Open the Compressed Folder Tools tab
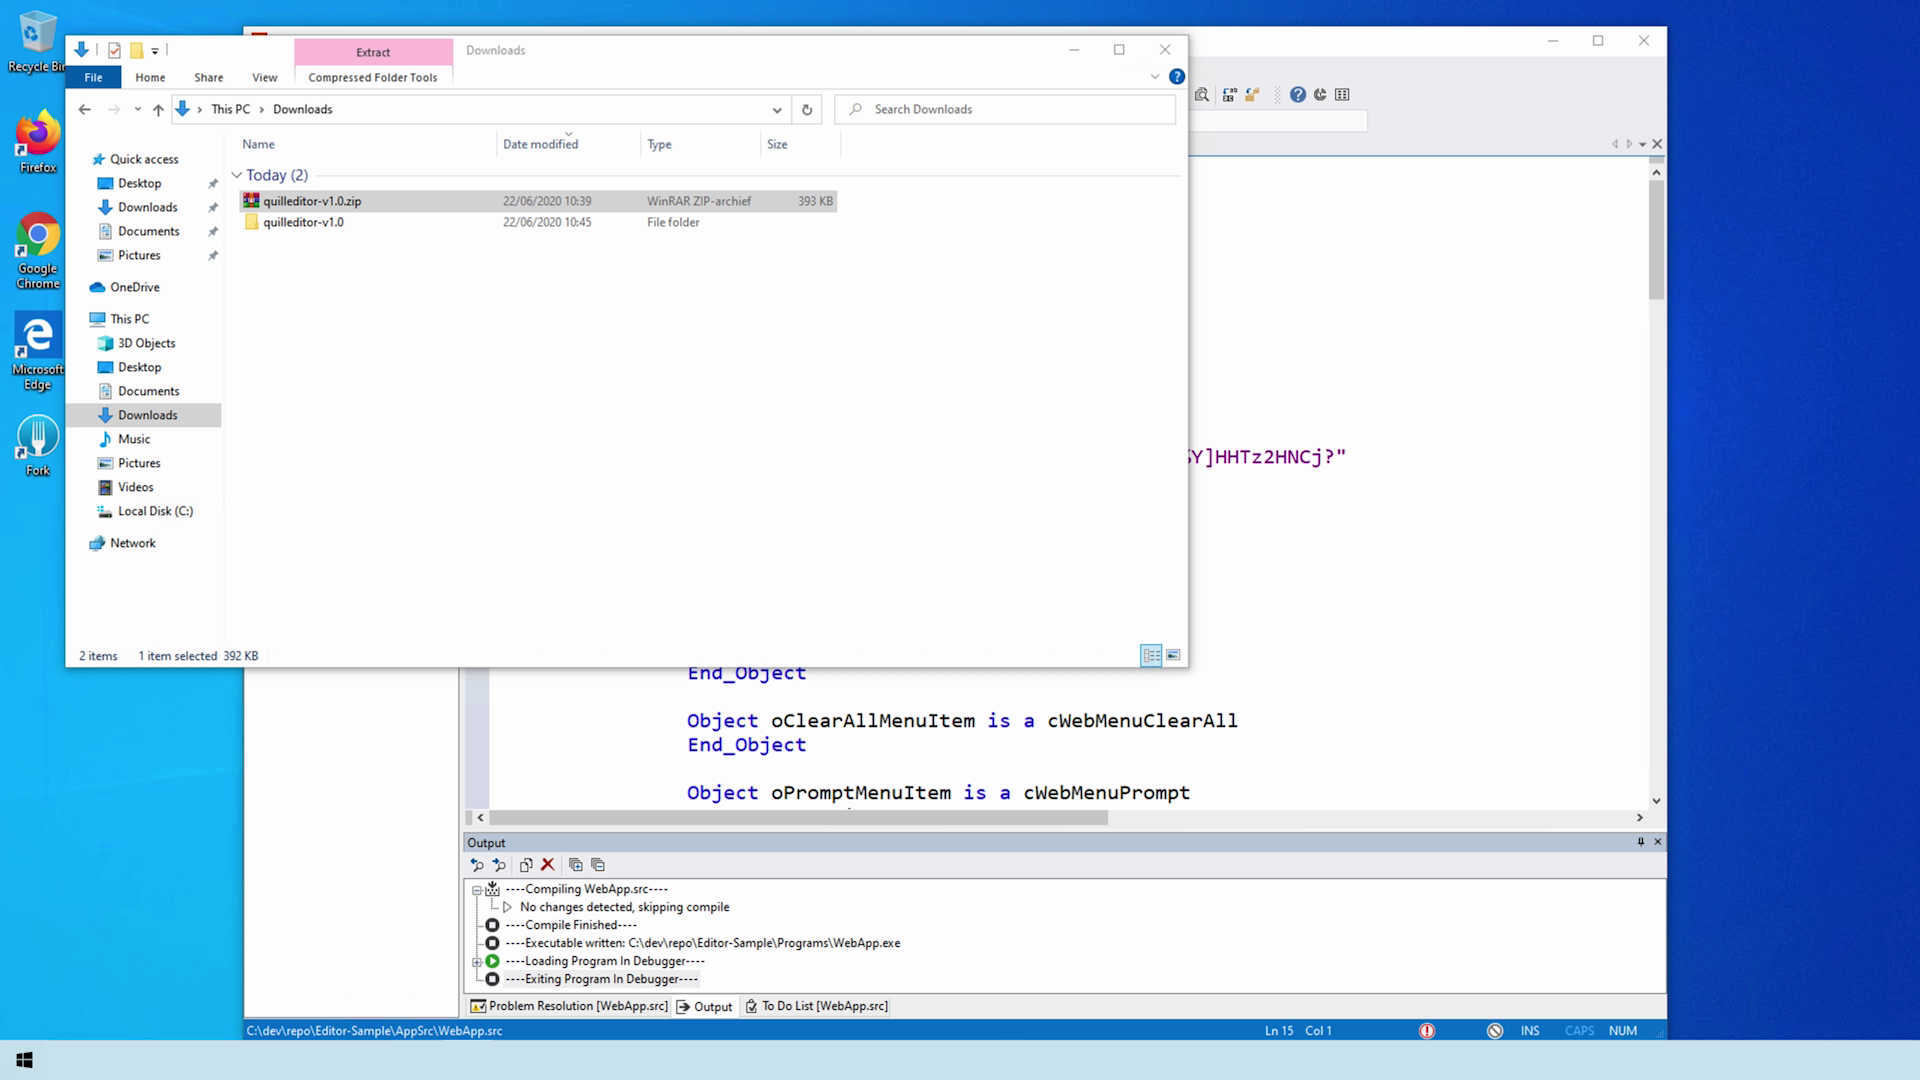The height and width of the screenshot is (1080, 1920). pos(372,77)
